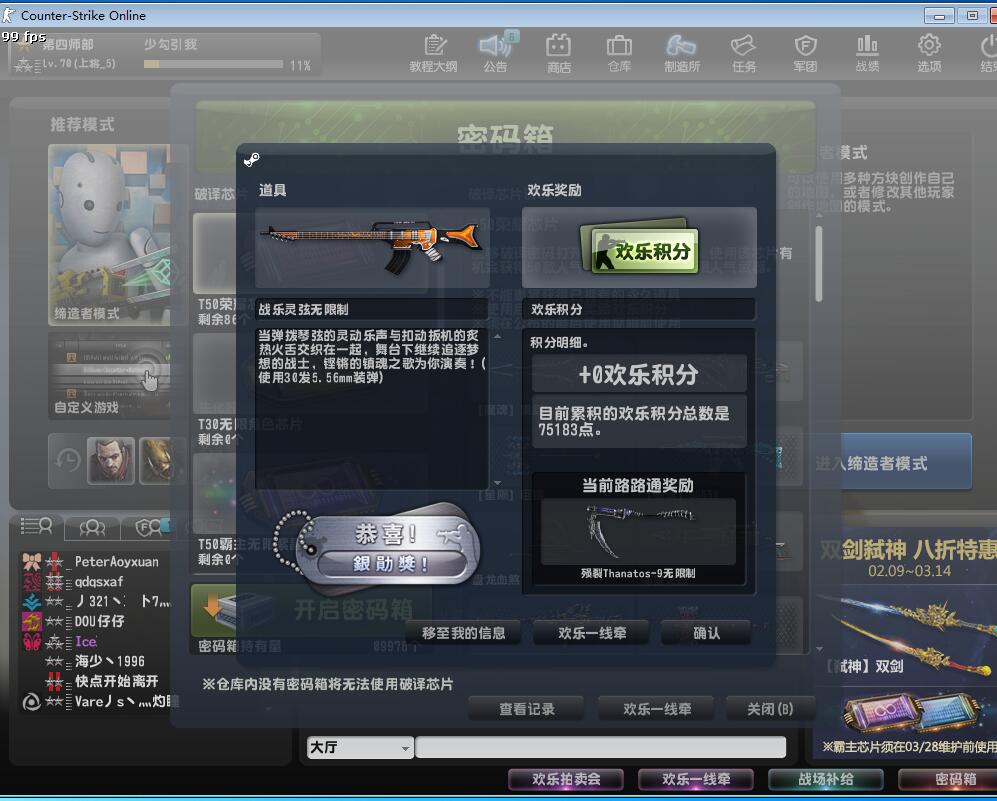
Task: Open the 战场补给 supply button
Action: coord(826,779)
